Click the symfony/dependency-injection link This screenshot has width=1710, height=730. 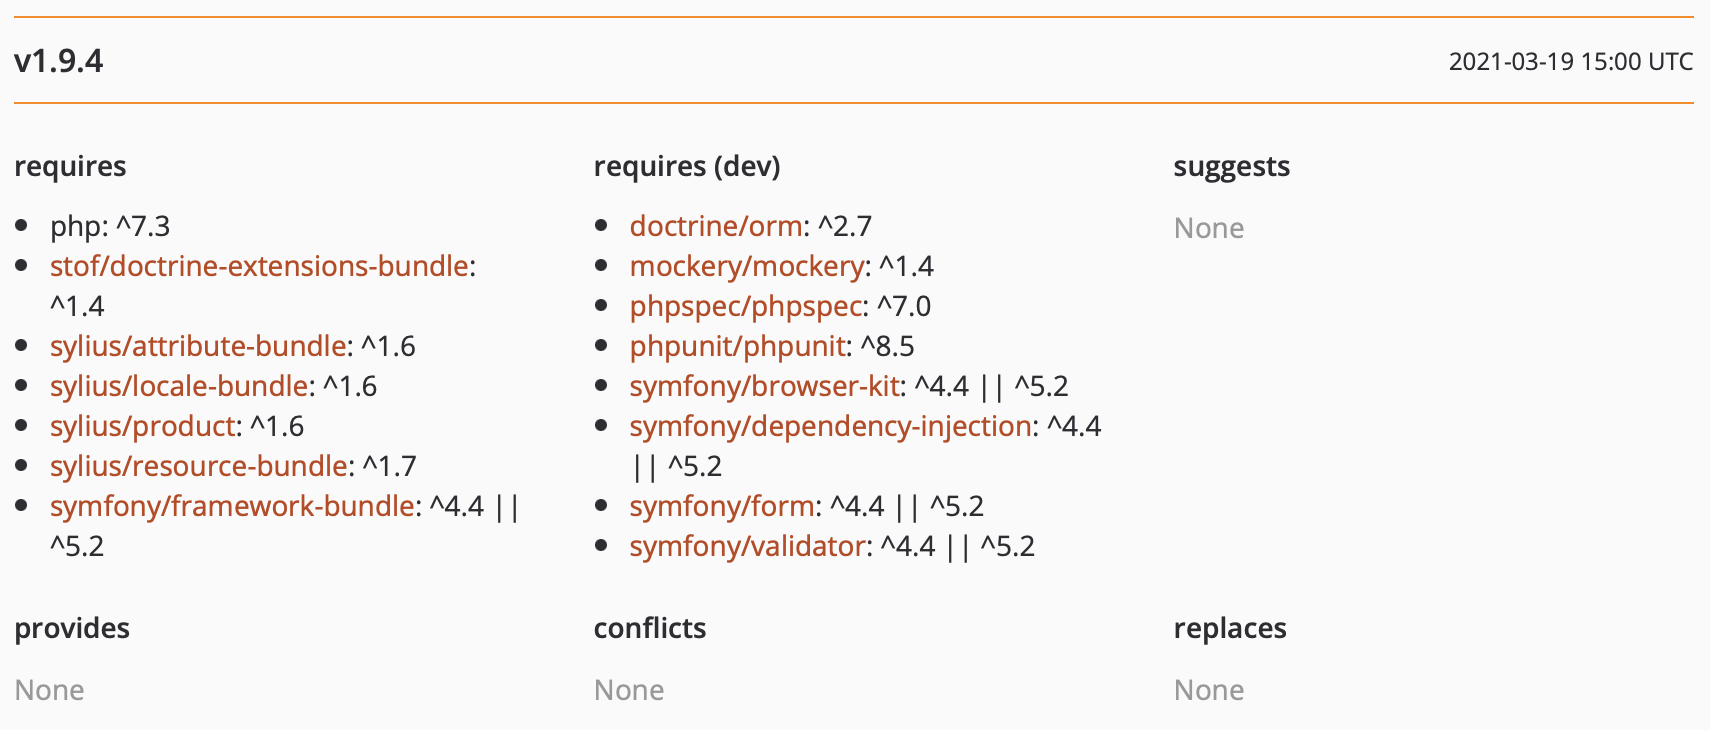[830, 426]
